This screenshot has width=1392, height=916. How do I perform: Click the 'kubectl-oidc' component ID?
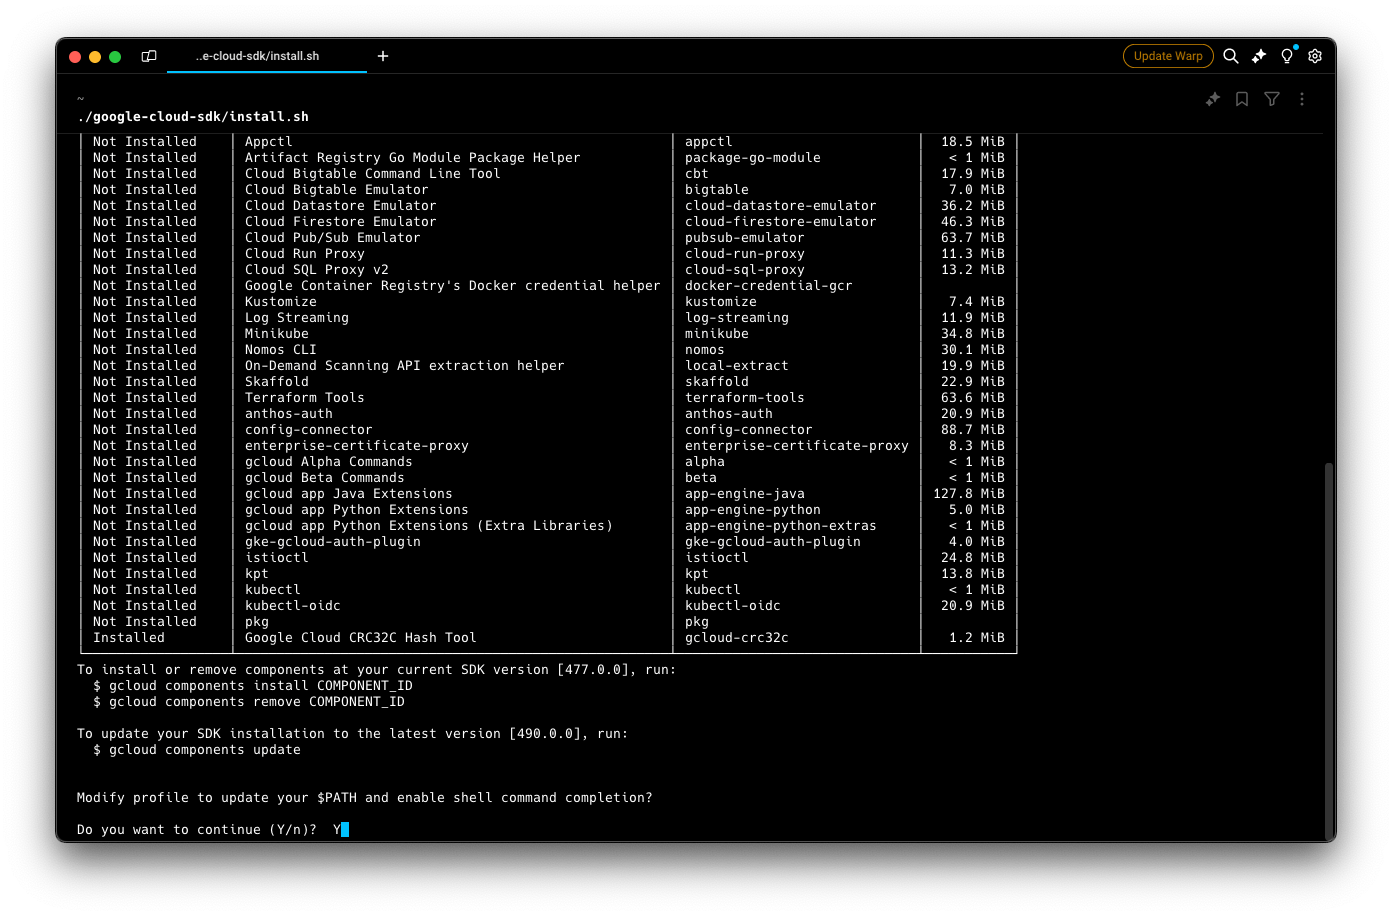point(733,606)
